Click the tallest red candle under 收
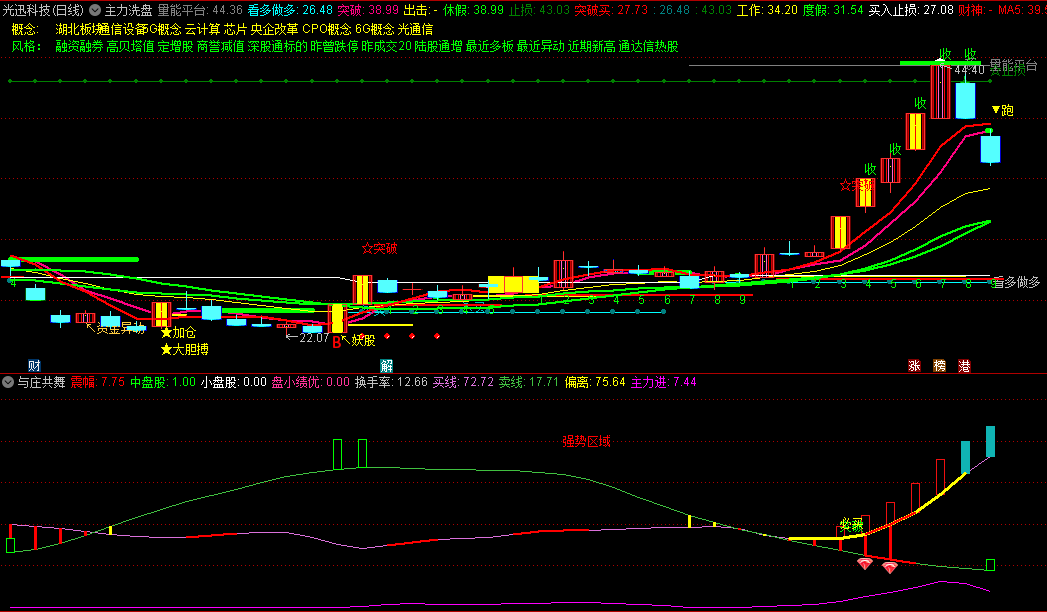 pos(940,91)
